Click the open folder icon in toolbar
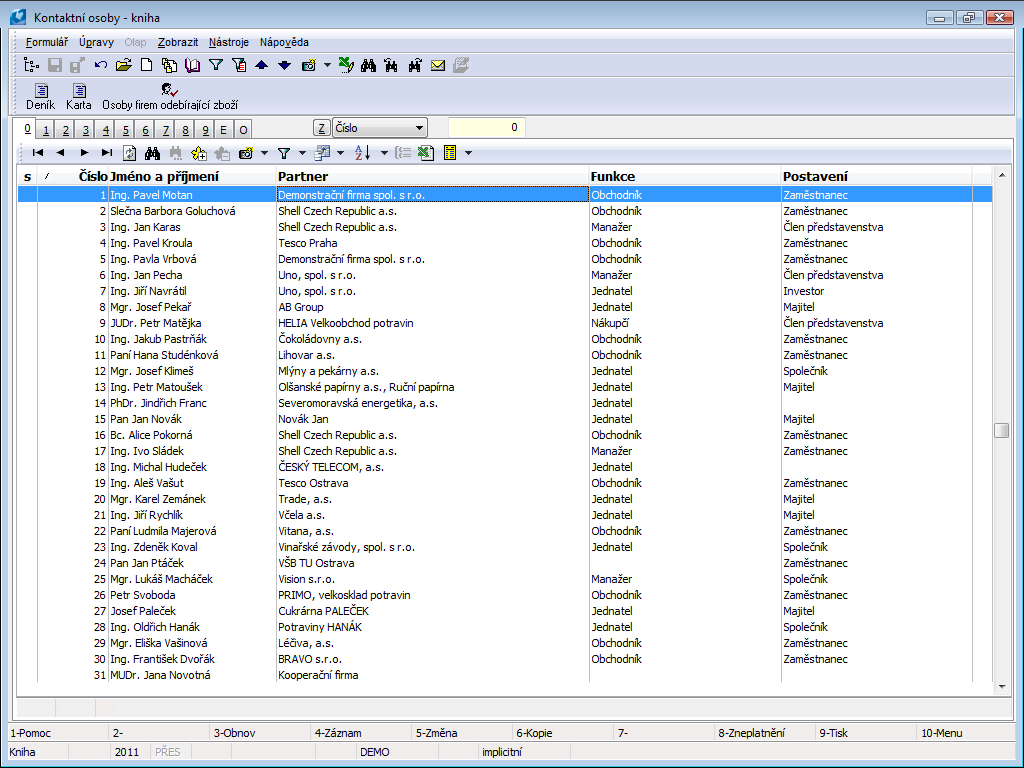The height and width of the screenshot is (768, 1024). click(x=123, y=66)
